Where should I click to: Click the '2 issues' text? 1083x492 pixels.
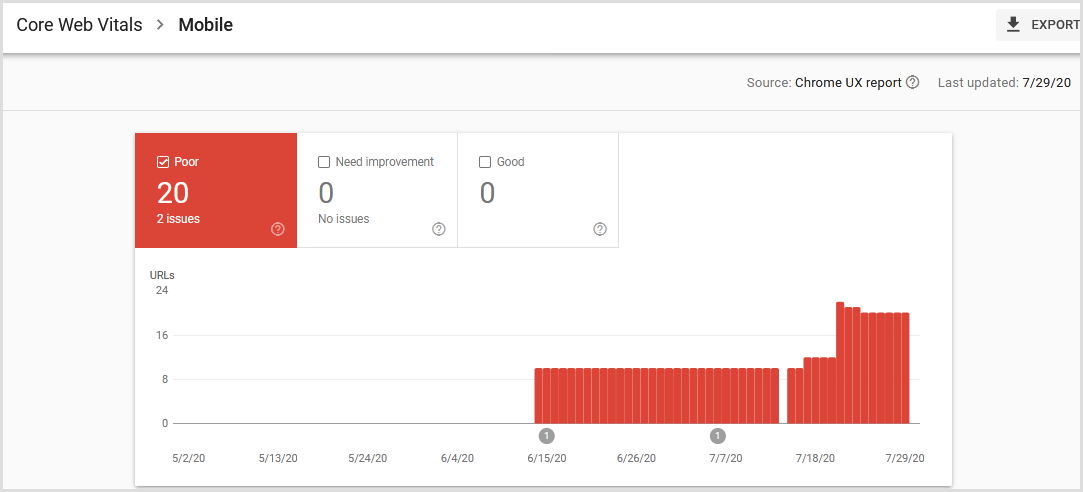[178, 219]
